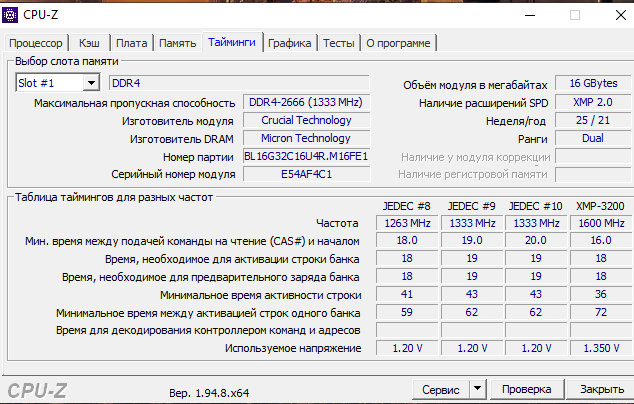The width and height of the screenshot is (634, 404).
Task: Click the Частота row label
Action: [x=337, y=223]
